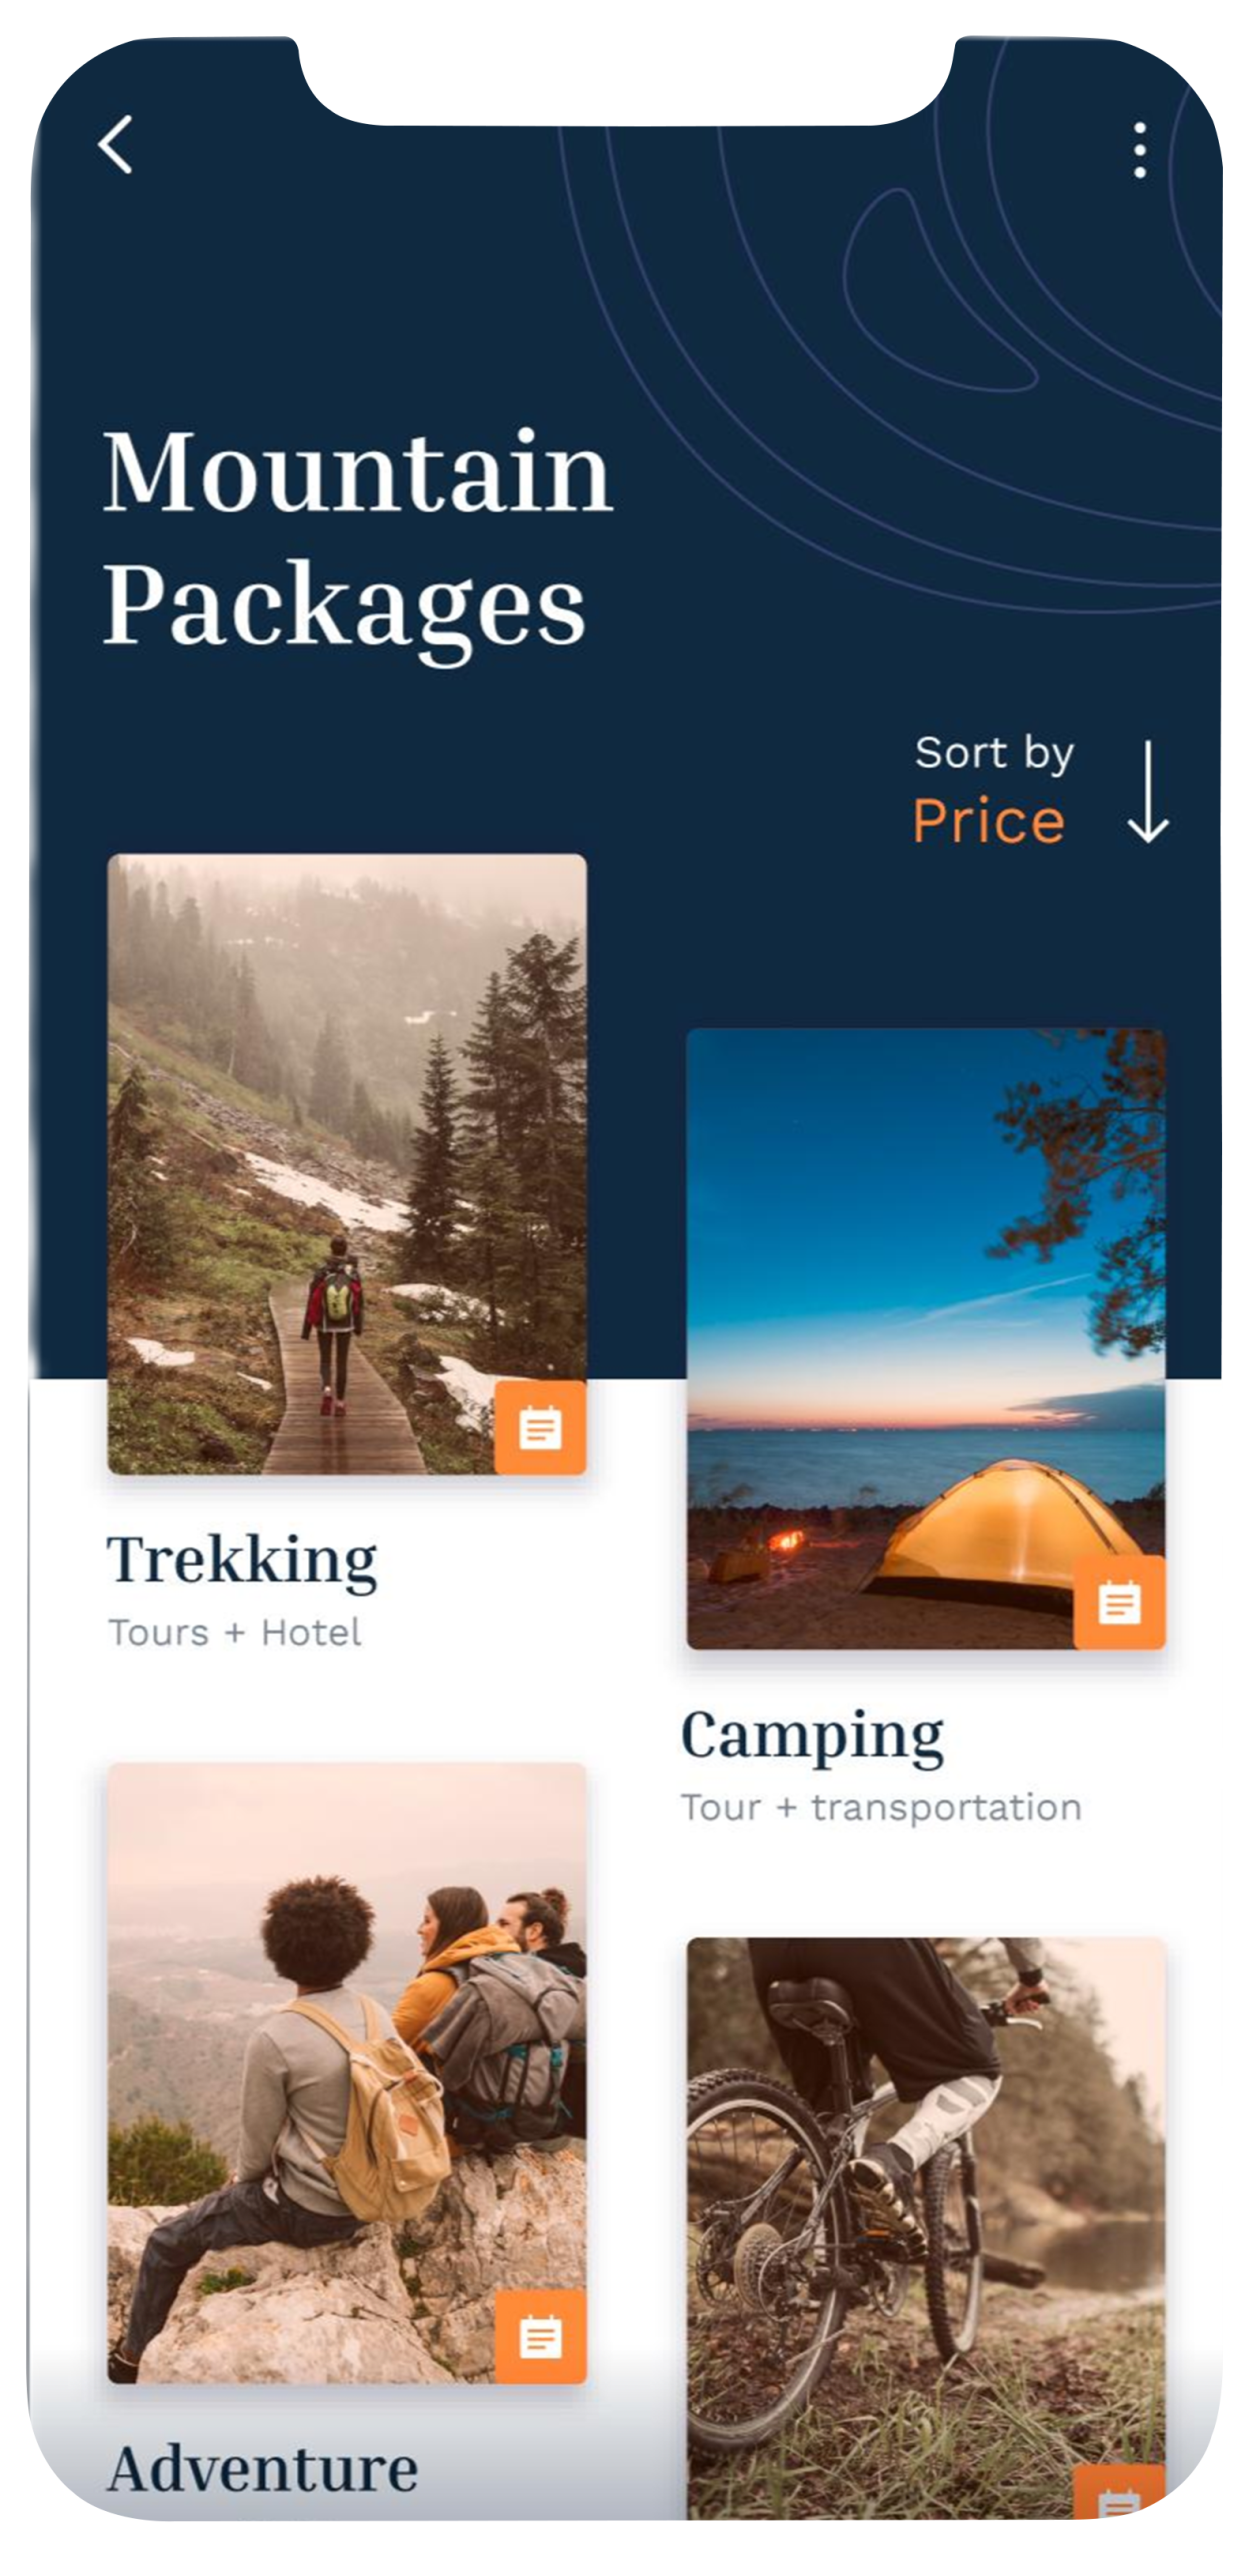Select the Camping title

812,1737
